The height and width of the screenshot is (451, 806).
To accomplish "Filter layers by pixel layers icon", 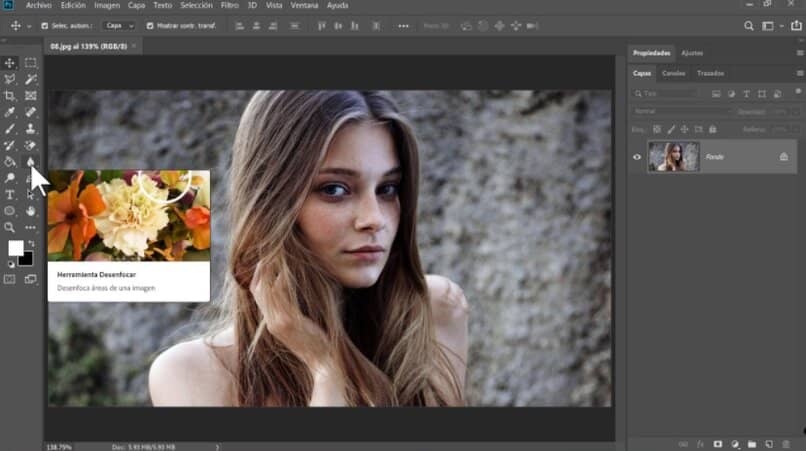I will coord(716,94).
